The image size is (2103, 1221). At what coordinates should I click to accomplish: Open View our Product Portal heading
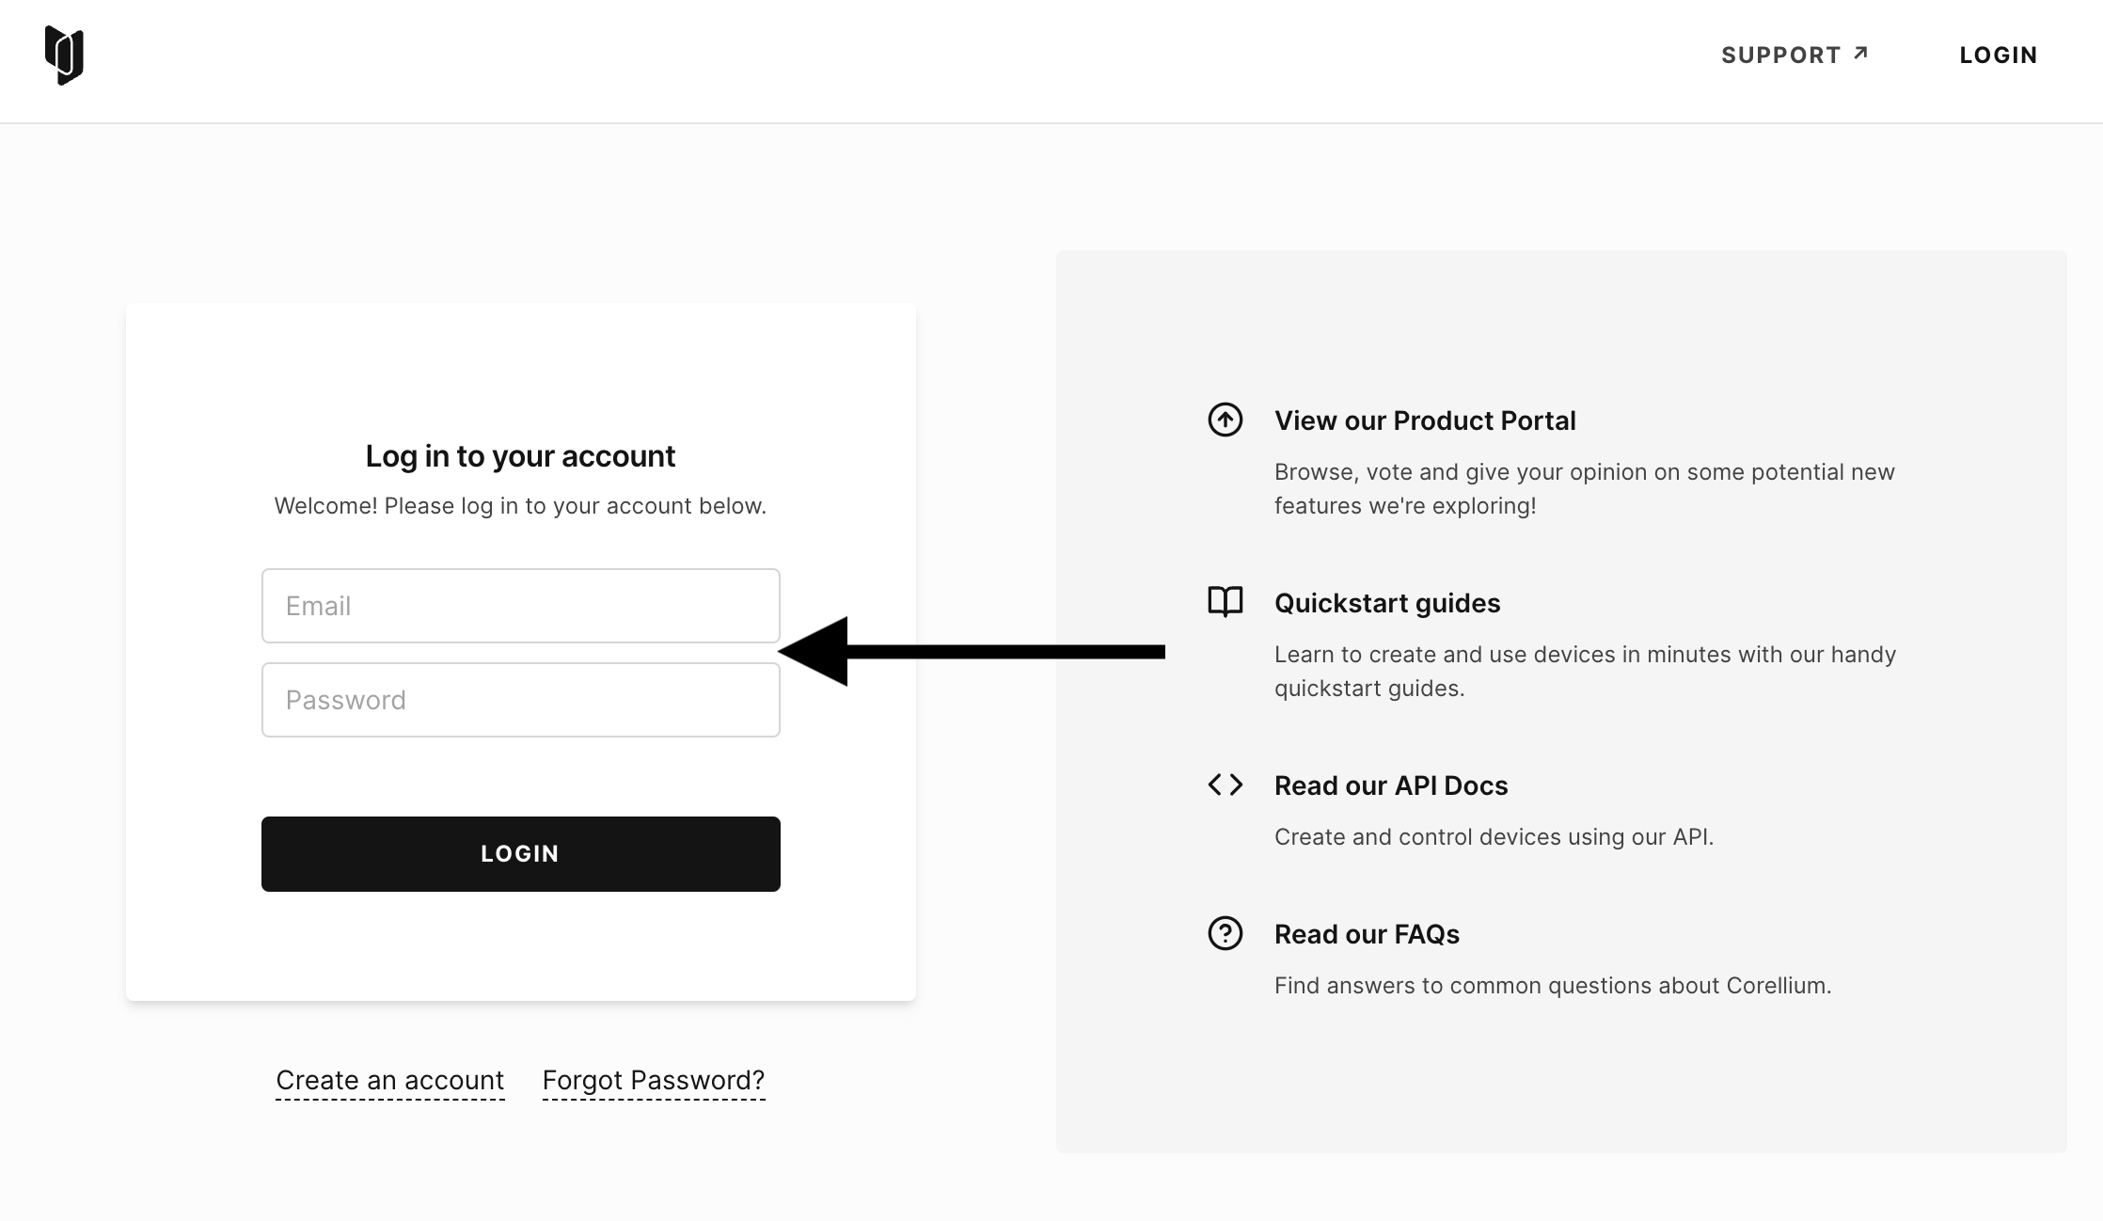tap(1424, 421)
